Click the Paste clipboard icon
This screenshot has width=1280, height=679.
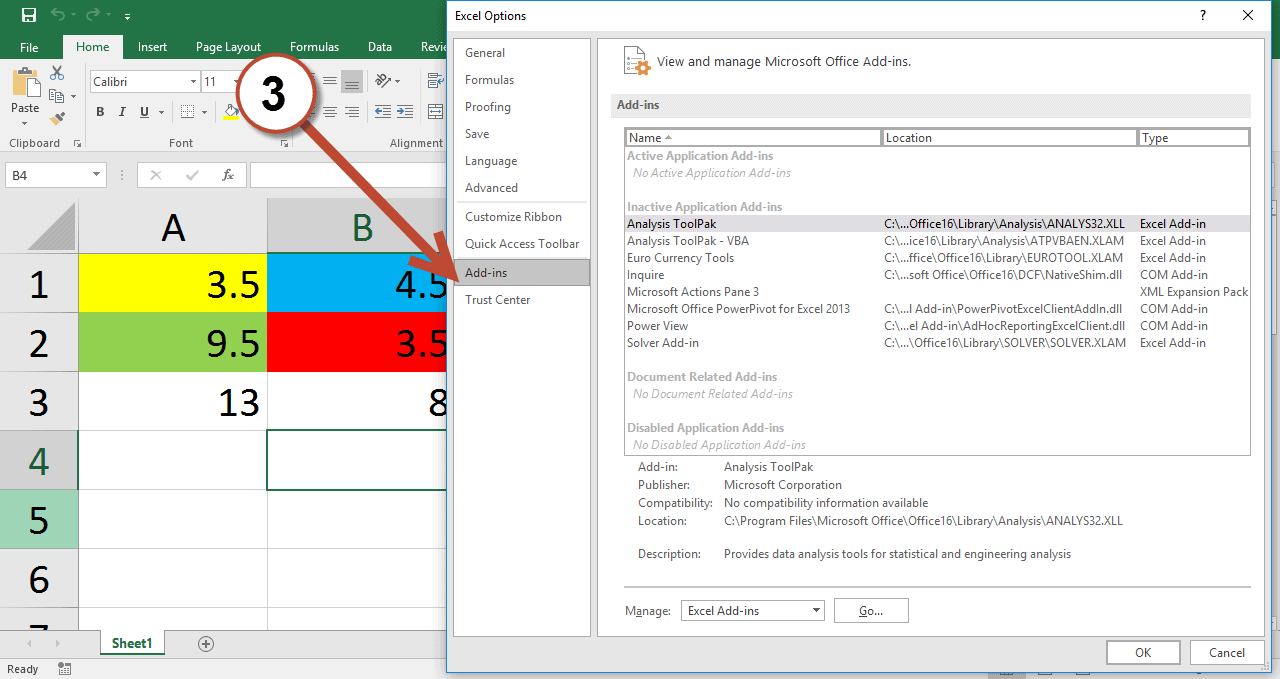pos(25,82)
